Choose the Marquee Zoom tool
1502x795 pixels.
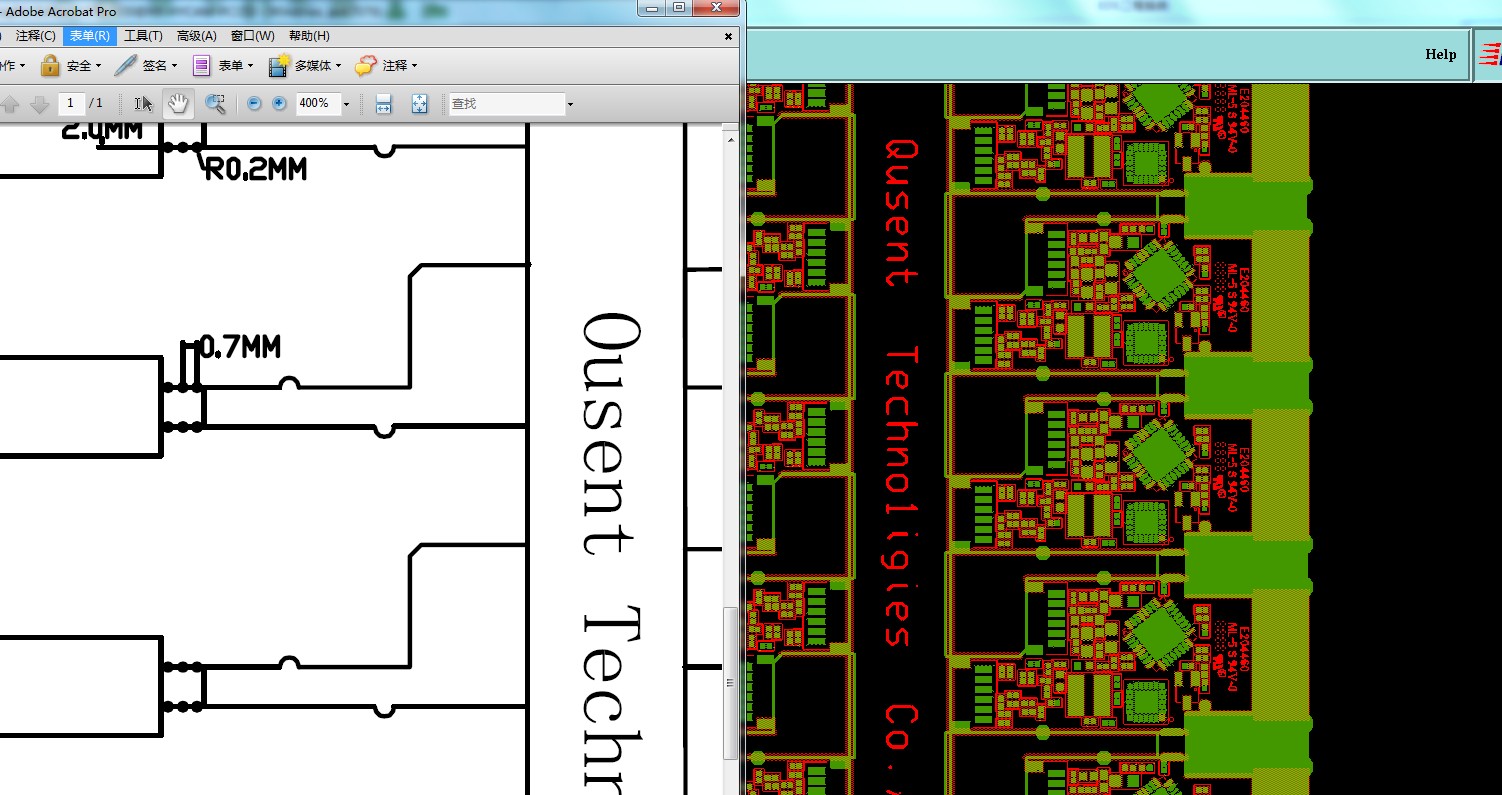(x=215, y=104)
